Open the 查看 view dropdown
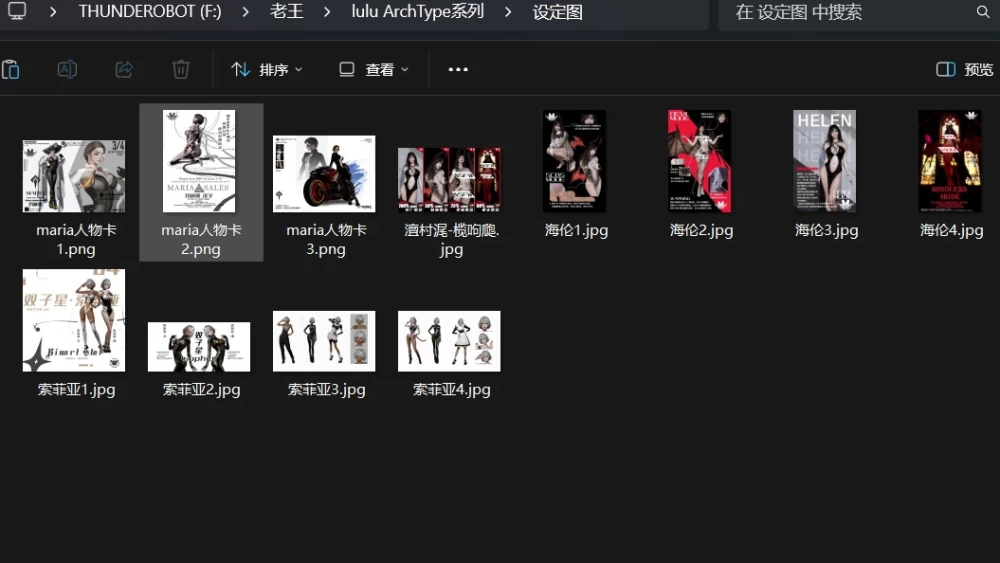 tap(374, 69)
